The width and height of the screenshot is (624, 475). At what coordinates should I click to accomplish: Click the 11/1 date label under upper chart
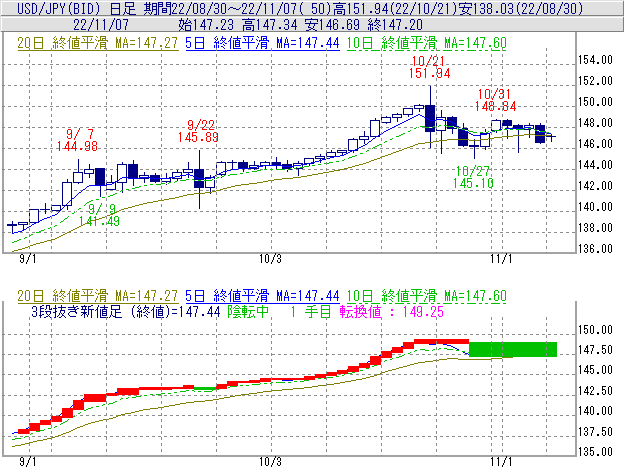tap(501, 259)
